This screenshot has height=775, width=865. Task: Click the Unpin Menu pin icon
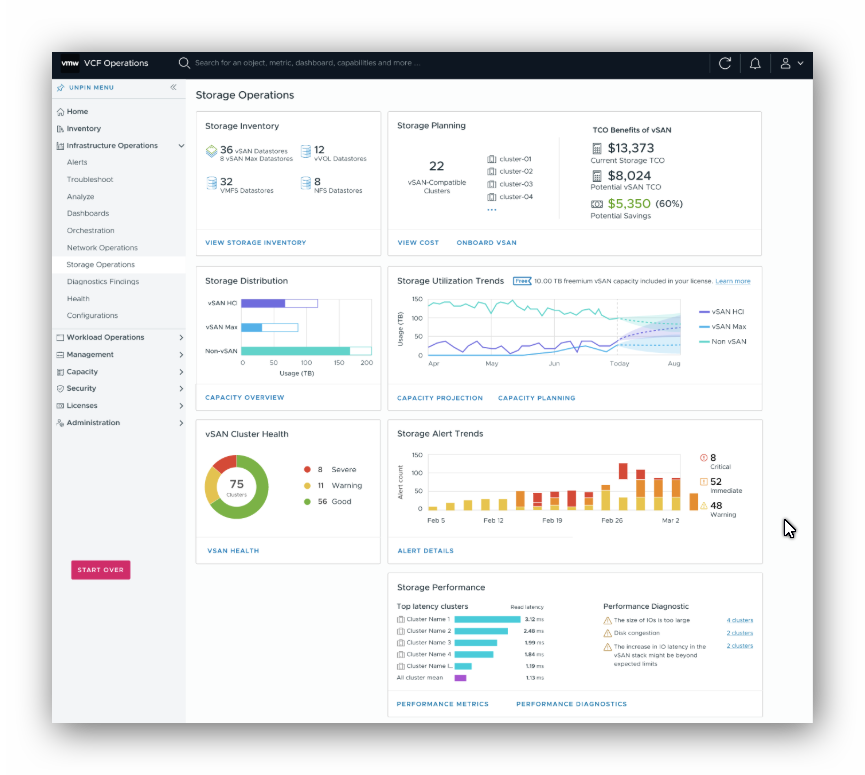click(61, 88)
